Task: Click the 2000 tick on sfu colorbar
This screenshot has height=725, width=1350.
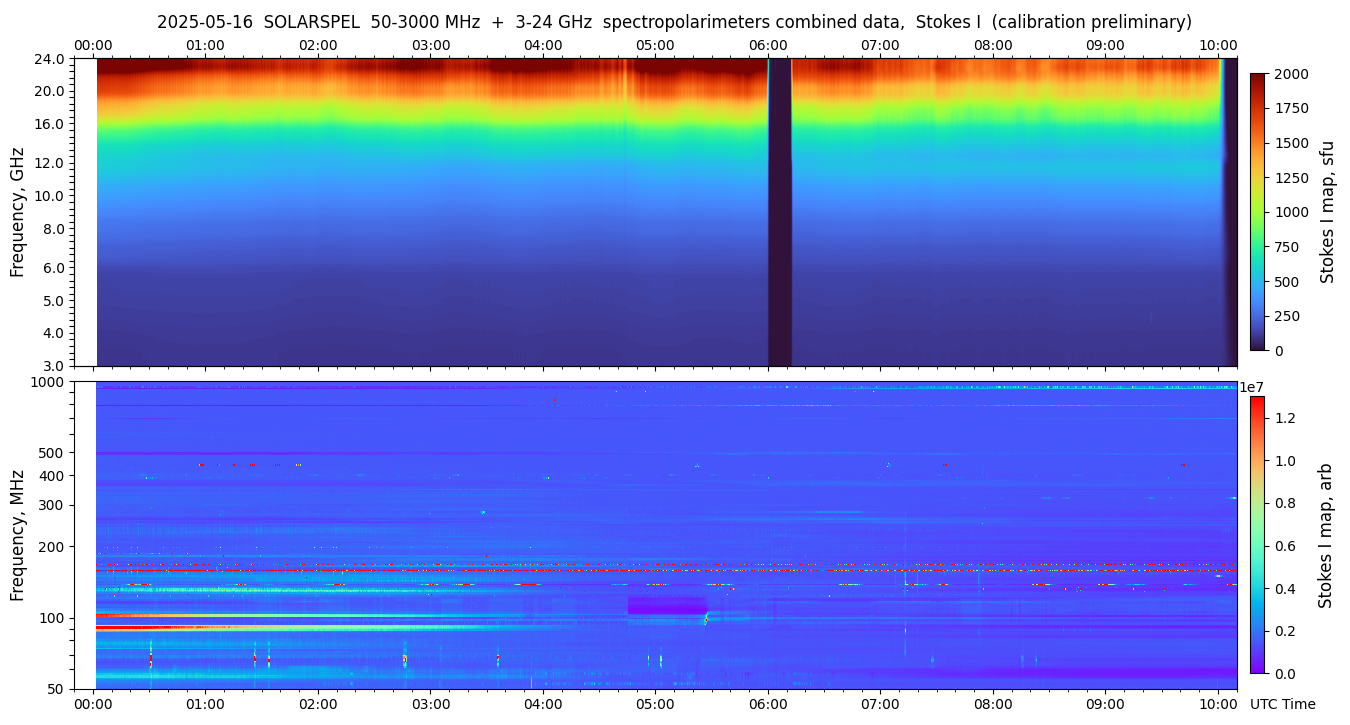Action: pyautogui.click(x=1289, y=75)
